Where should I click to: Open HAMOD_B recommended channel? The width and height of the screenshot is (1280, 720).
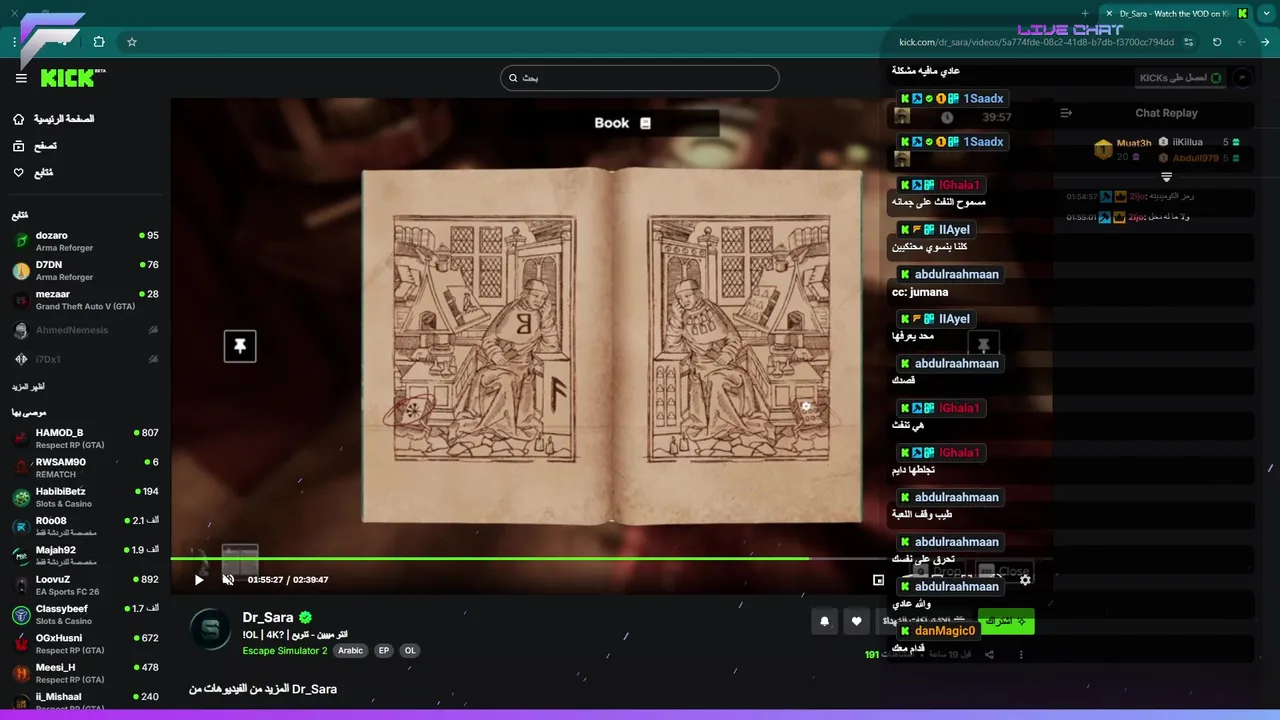pos(85,438)
